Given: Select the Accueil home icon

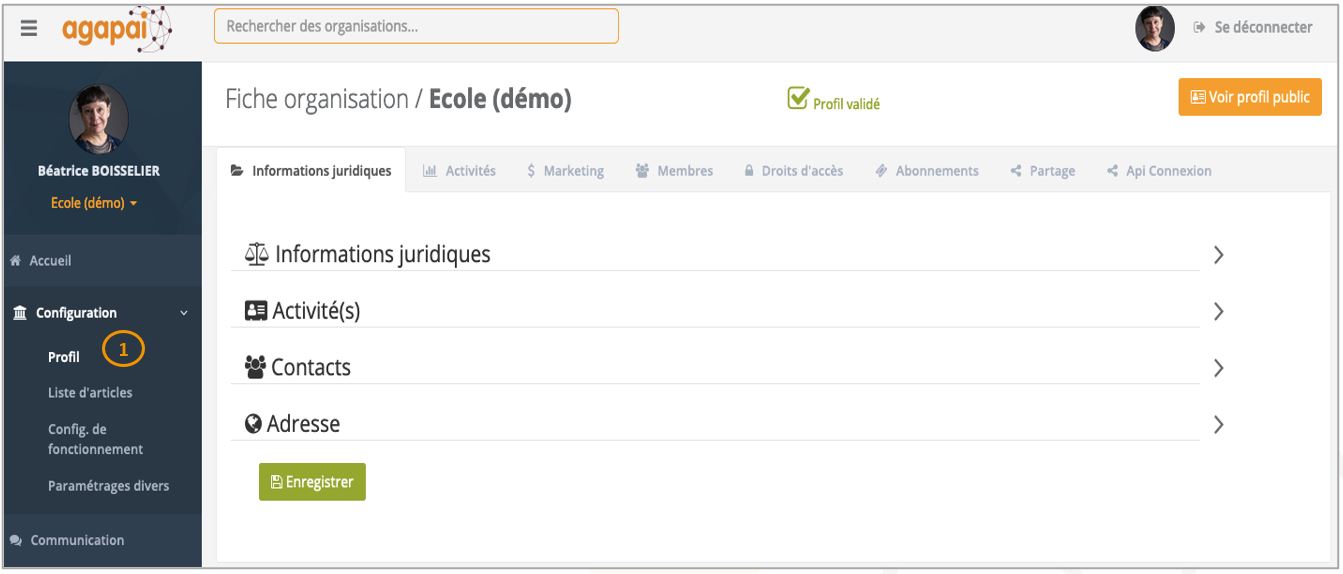Looking at the screenshot, I should pos(15,261).
